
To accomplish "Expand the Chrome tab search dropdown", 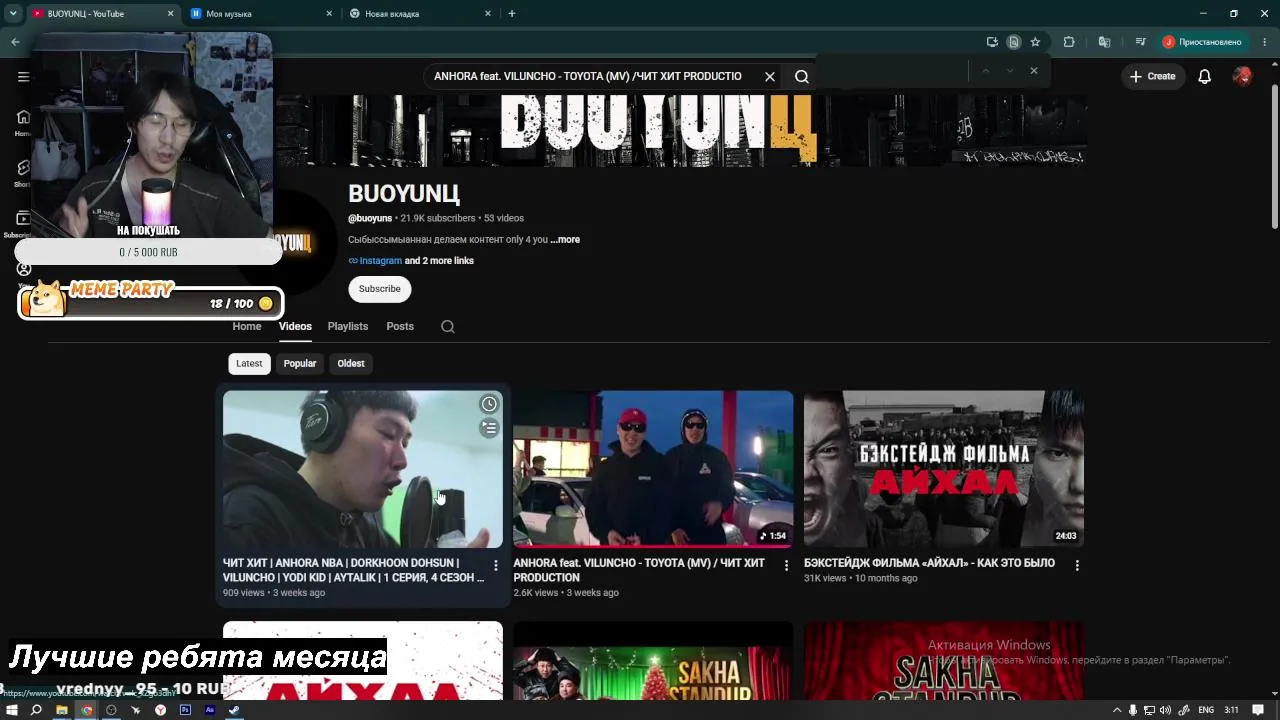I will coord(13,14).
